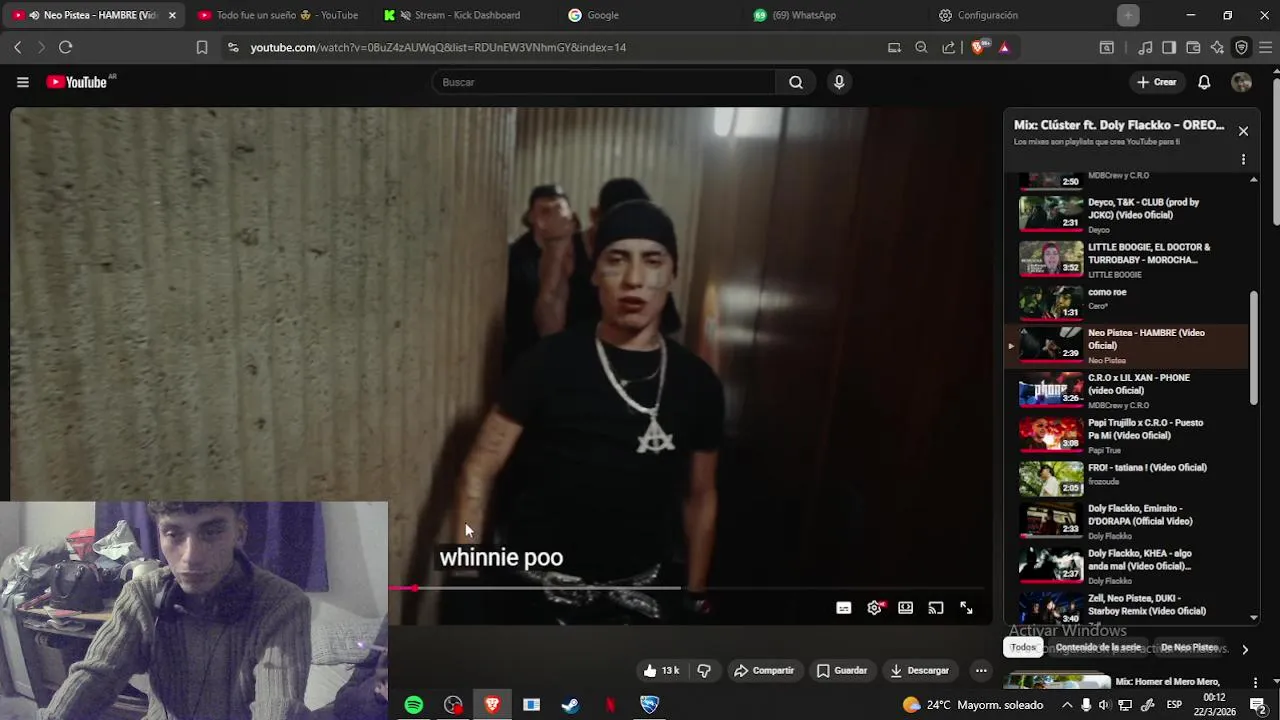
Task: Click the share page icon in address bar
Action: click(948, 47)
